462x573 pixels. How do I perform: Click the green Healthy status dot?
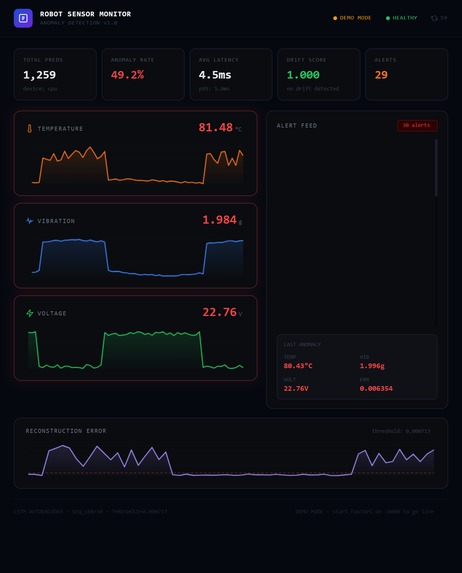388,18
